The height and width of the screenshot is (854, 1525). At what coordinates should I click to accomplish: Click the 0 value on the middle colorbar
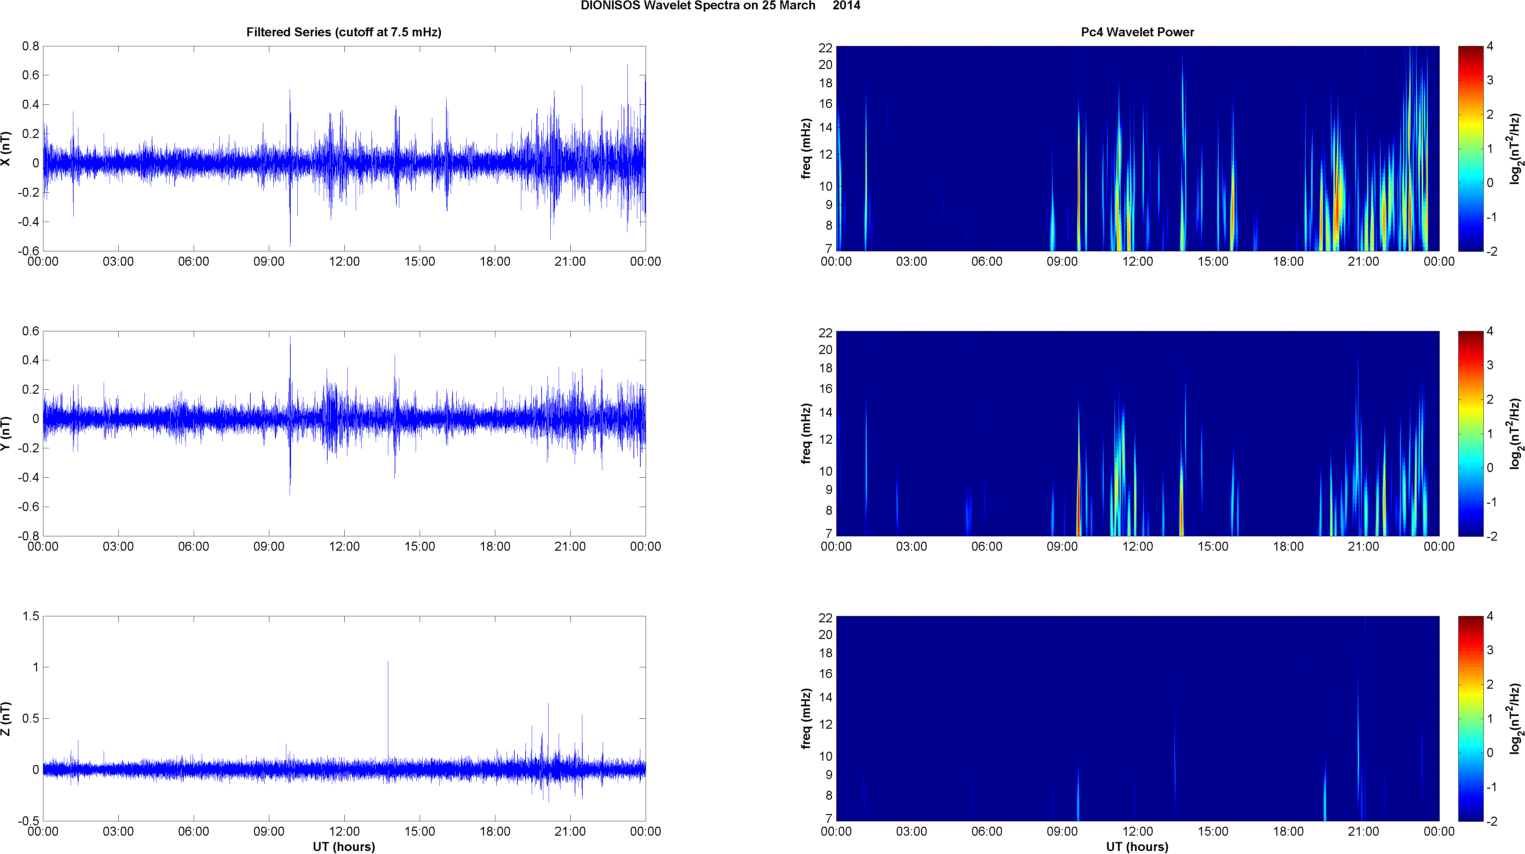click(x=1490, y=468)
